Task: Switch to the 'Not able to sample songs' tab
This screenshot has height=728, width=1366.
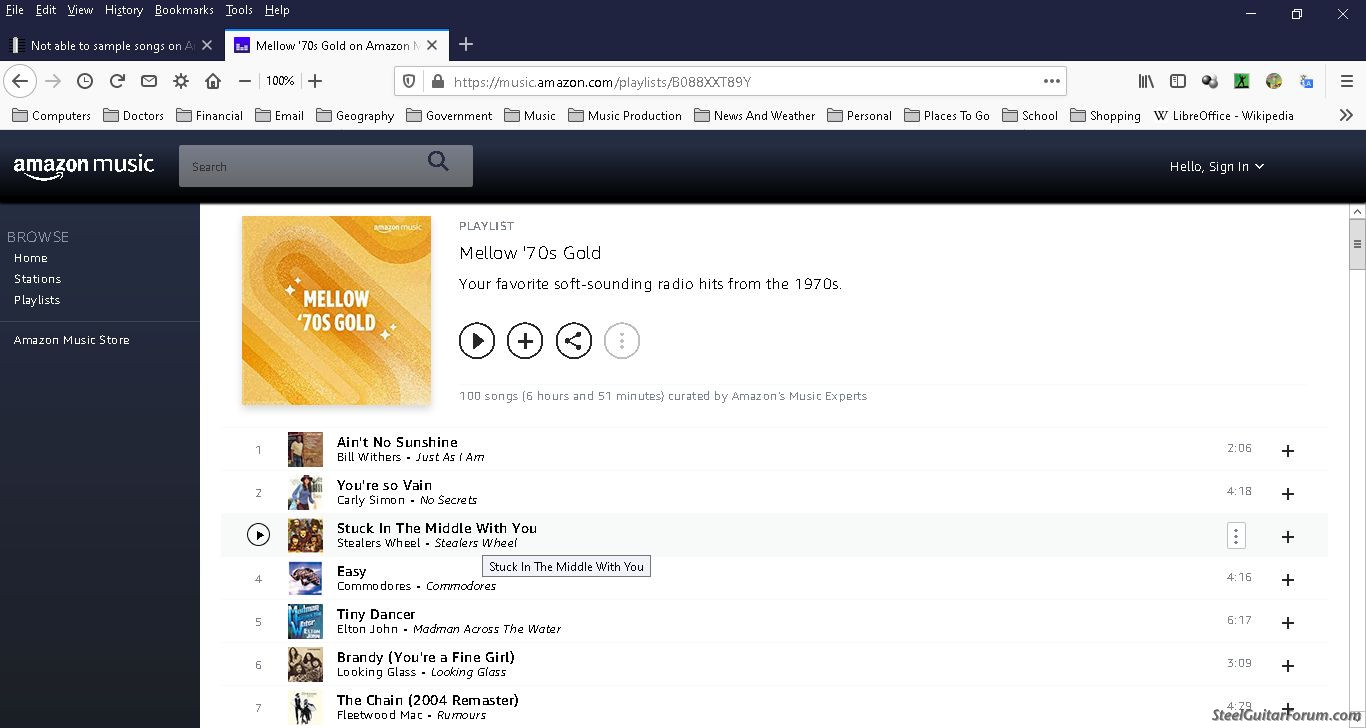Action: pos(105,45)
